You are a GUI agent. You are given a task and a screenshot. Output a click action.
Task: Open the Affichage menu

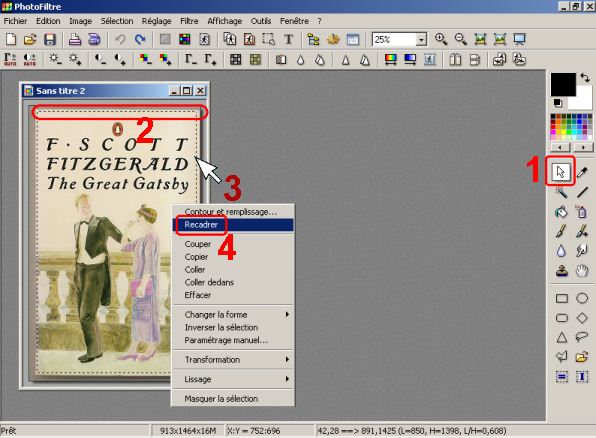224,21
